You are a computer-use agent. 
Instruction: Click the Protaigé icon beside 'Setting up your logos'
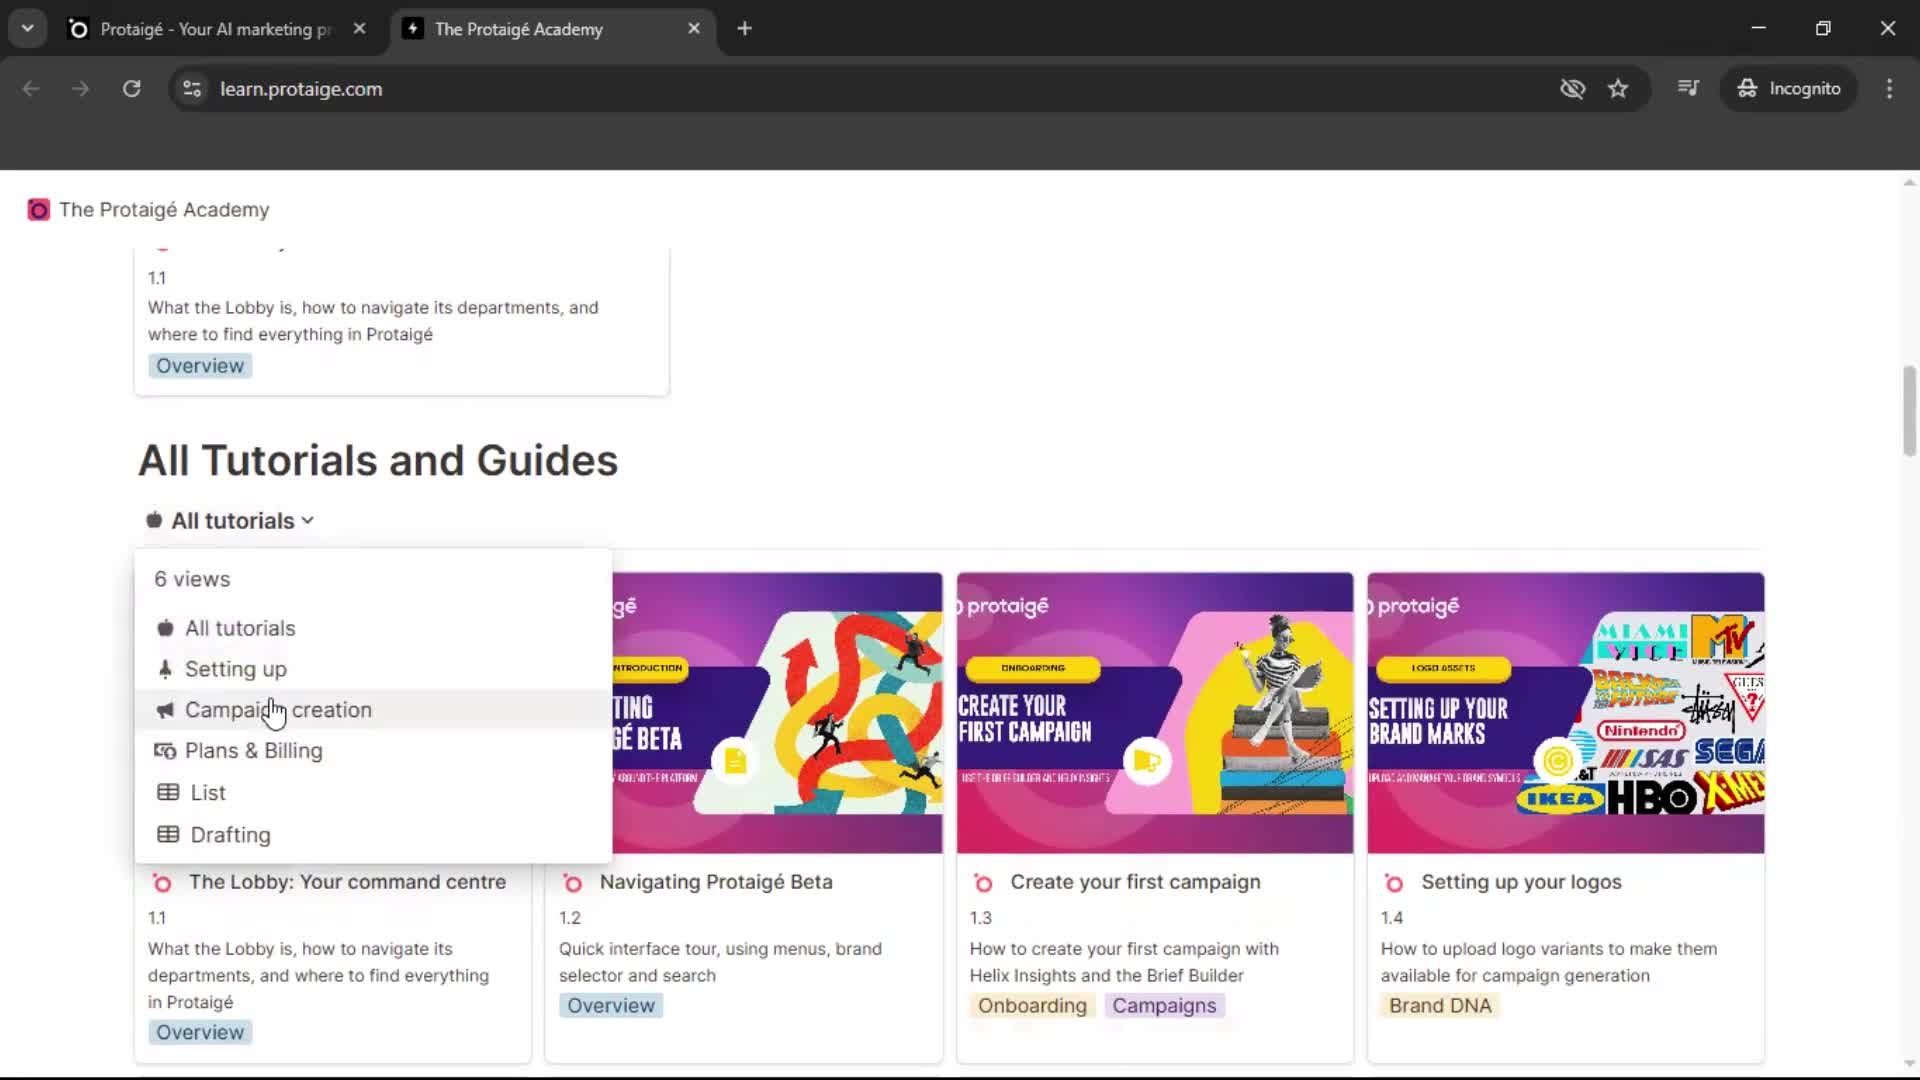point(1394,883)
